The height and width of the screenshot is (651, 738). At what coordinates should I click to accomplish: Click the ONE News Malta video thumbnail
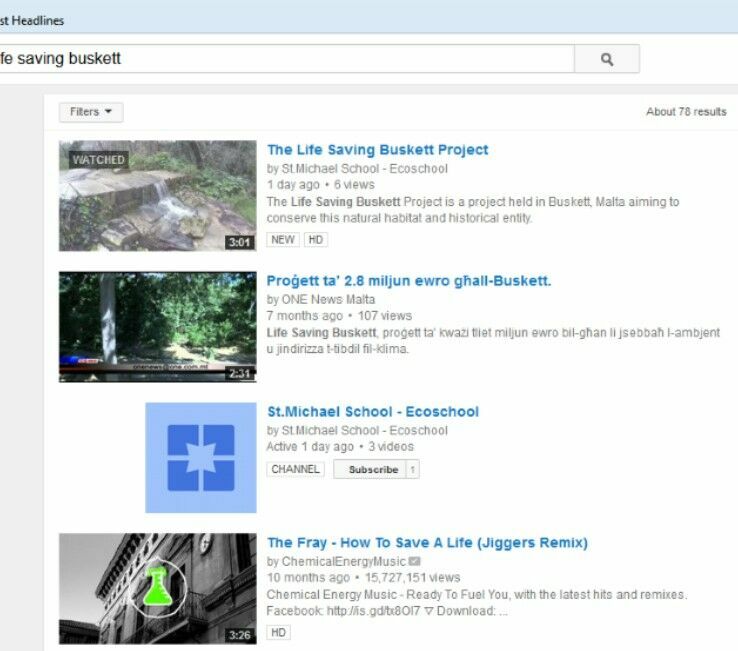point(157,327)
